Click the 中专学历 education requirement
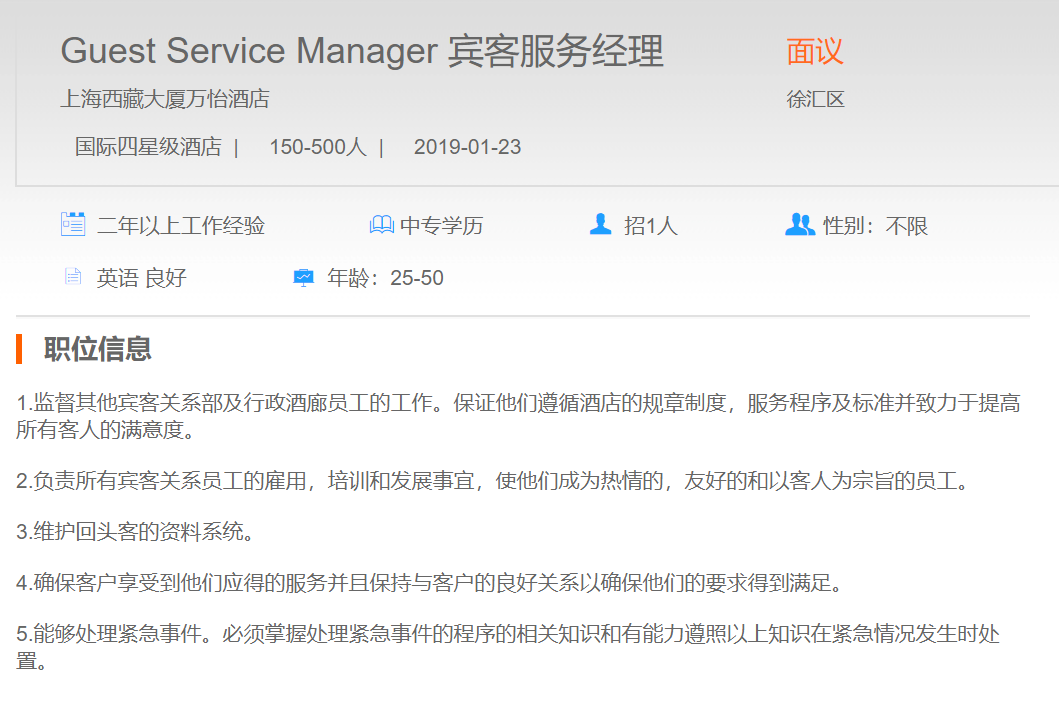The width and height of the screenshot is (1059, 704). (441, 226)
